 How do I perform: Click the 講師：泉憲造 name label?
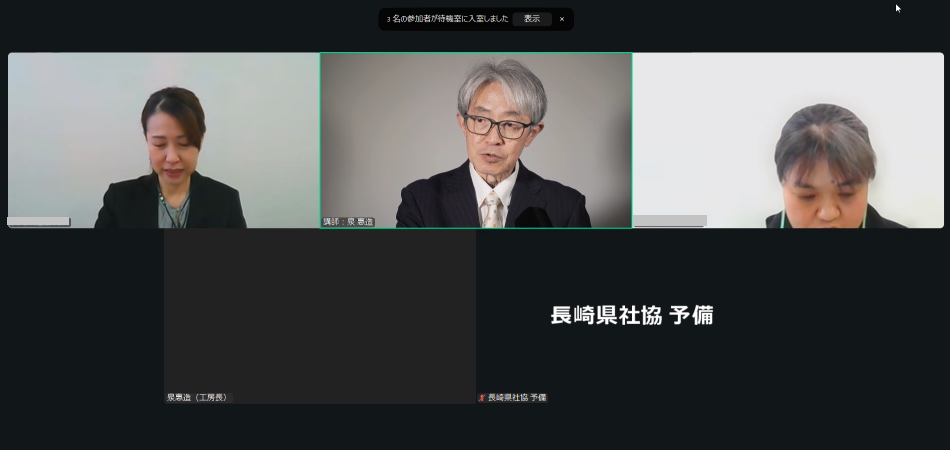click(348, 222)
